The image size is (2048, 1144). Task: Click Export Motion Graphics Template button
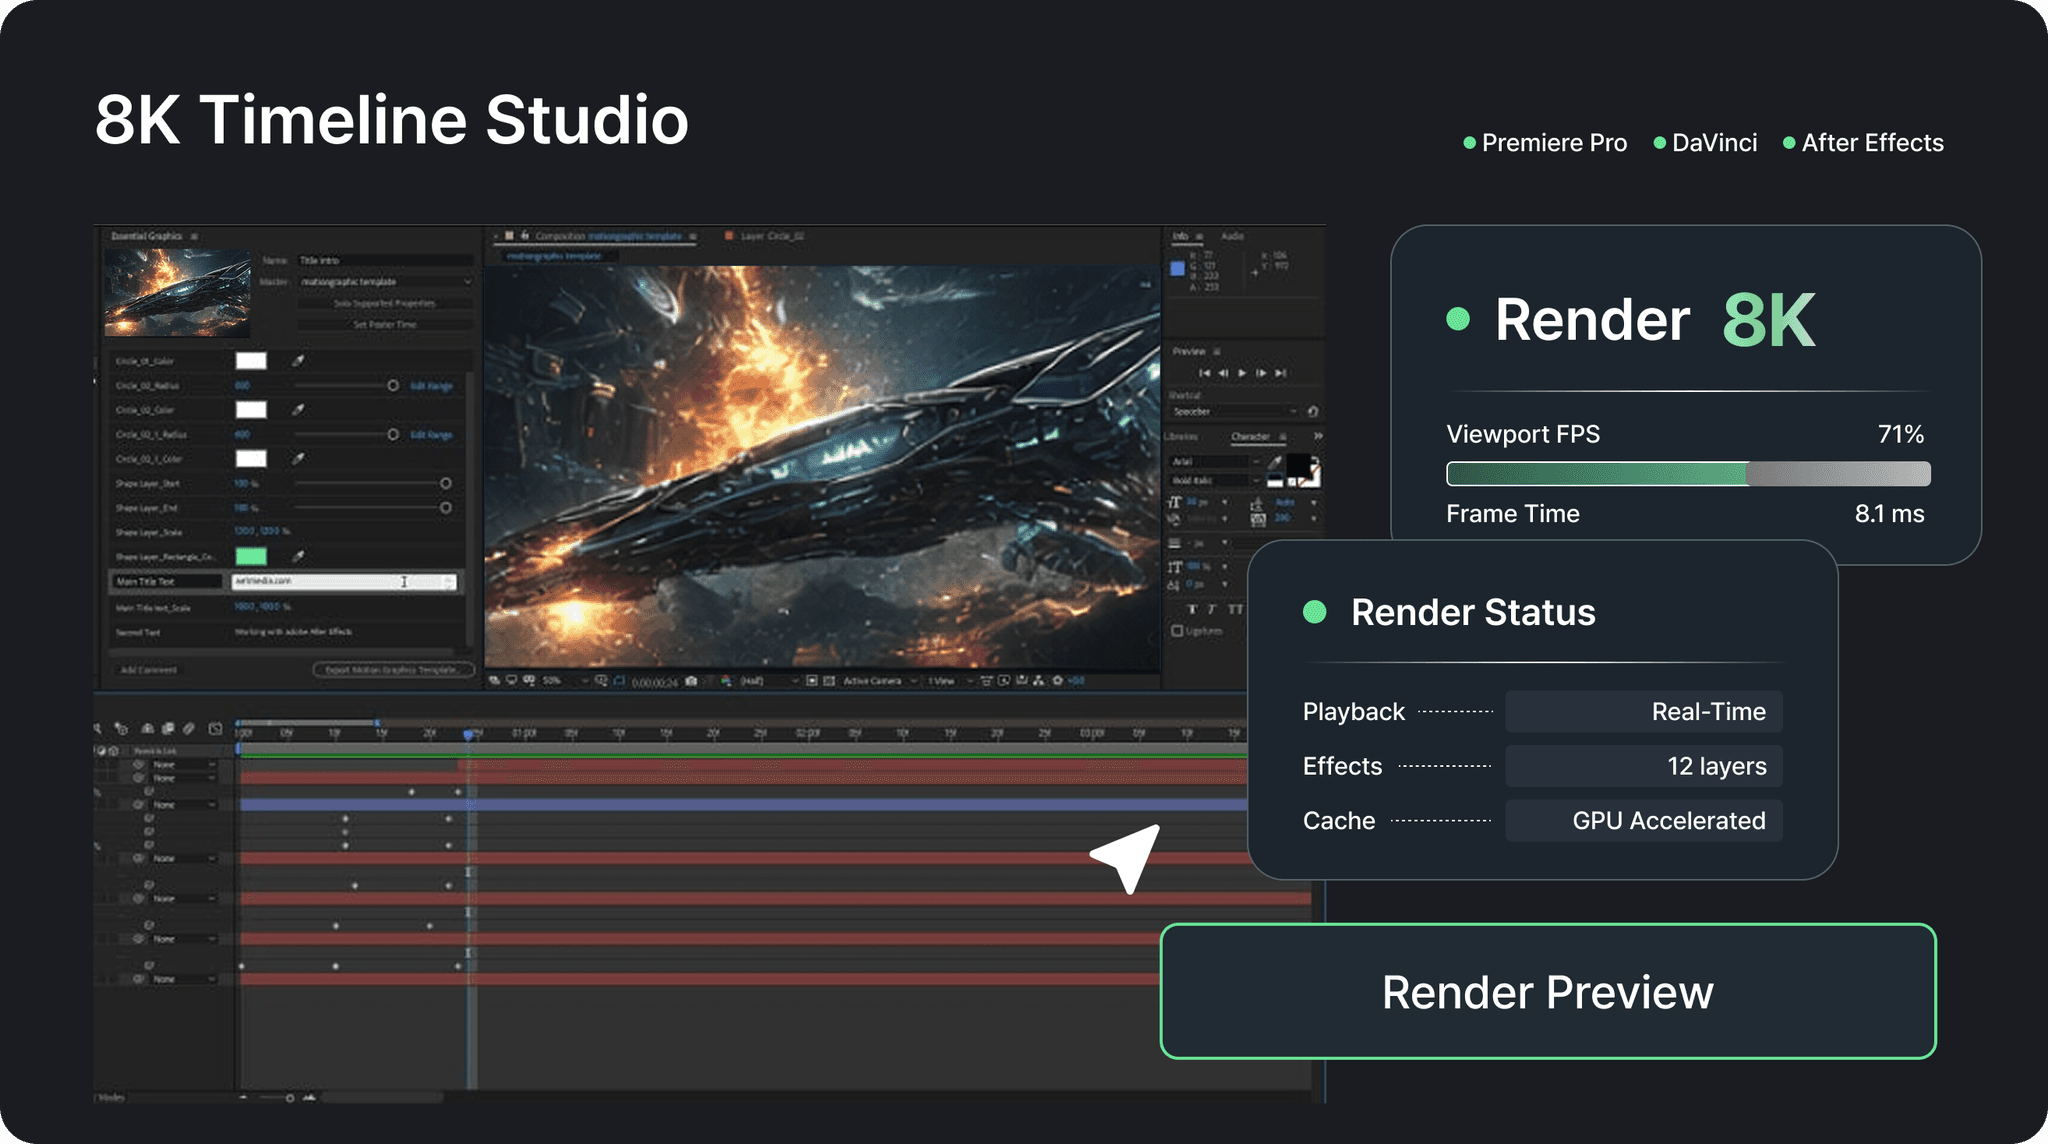tap(393, 670)
